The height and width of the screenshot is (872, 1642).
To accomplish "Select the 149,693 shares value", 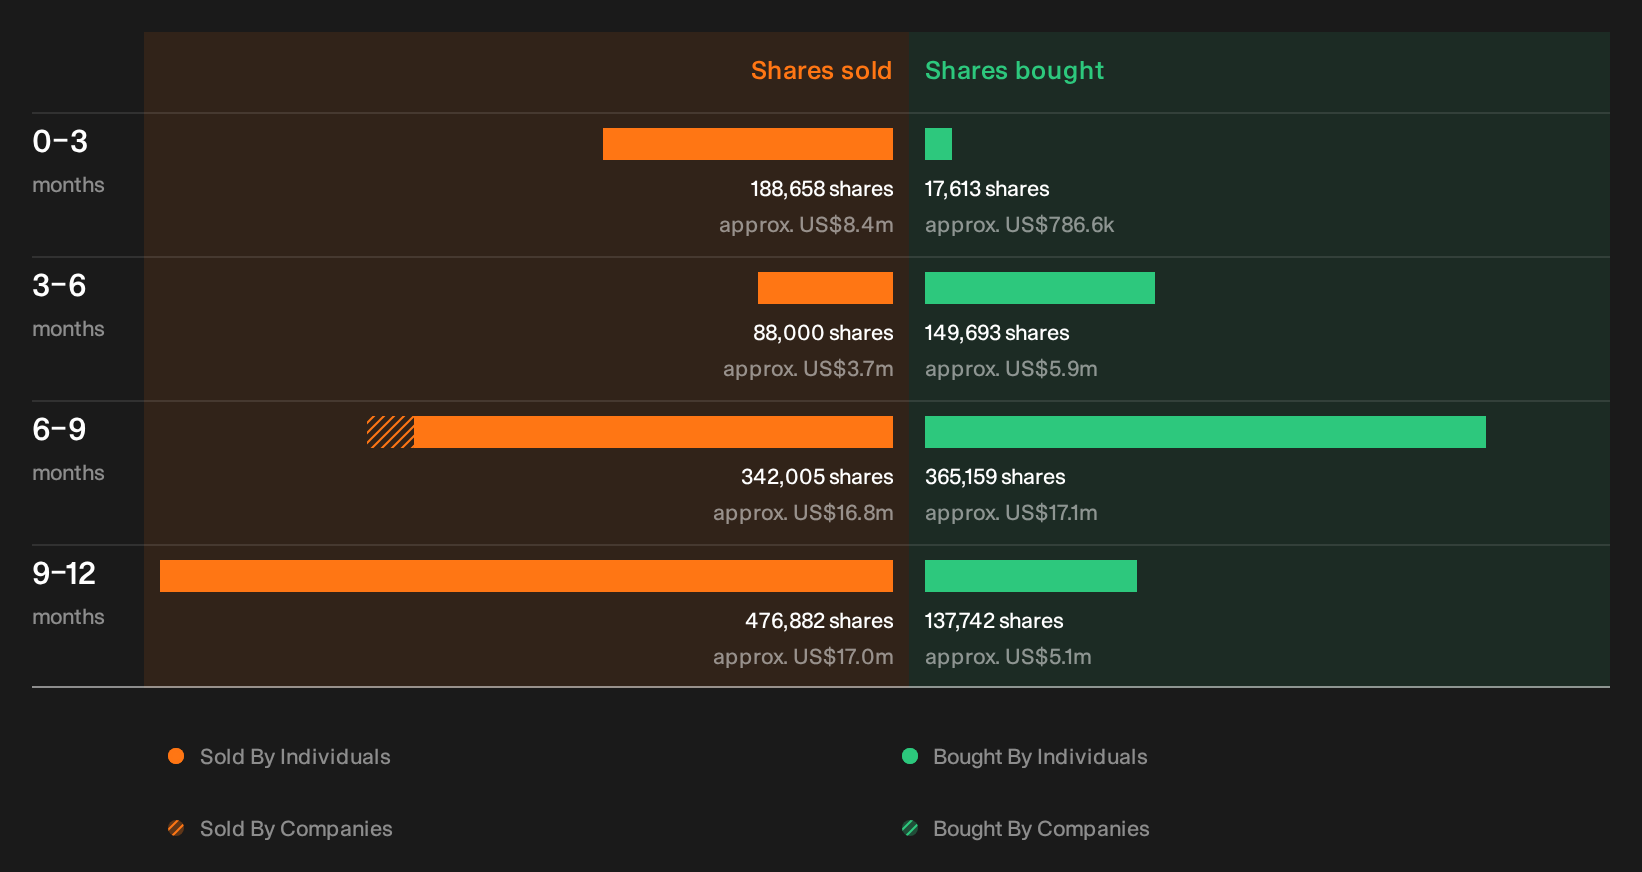I will [997, 333].
